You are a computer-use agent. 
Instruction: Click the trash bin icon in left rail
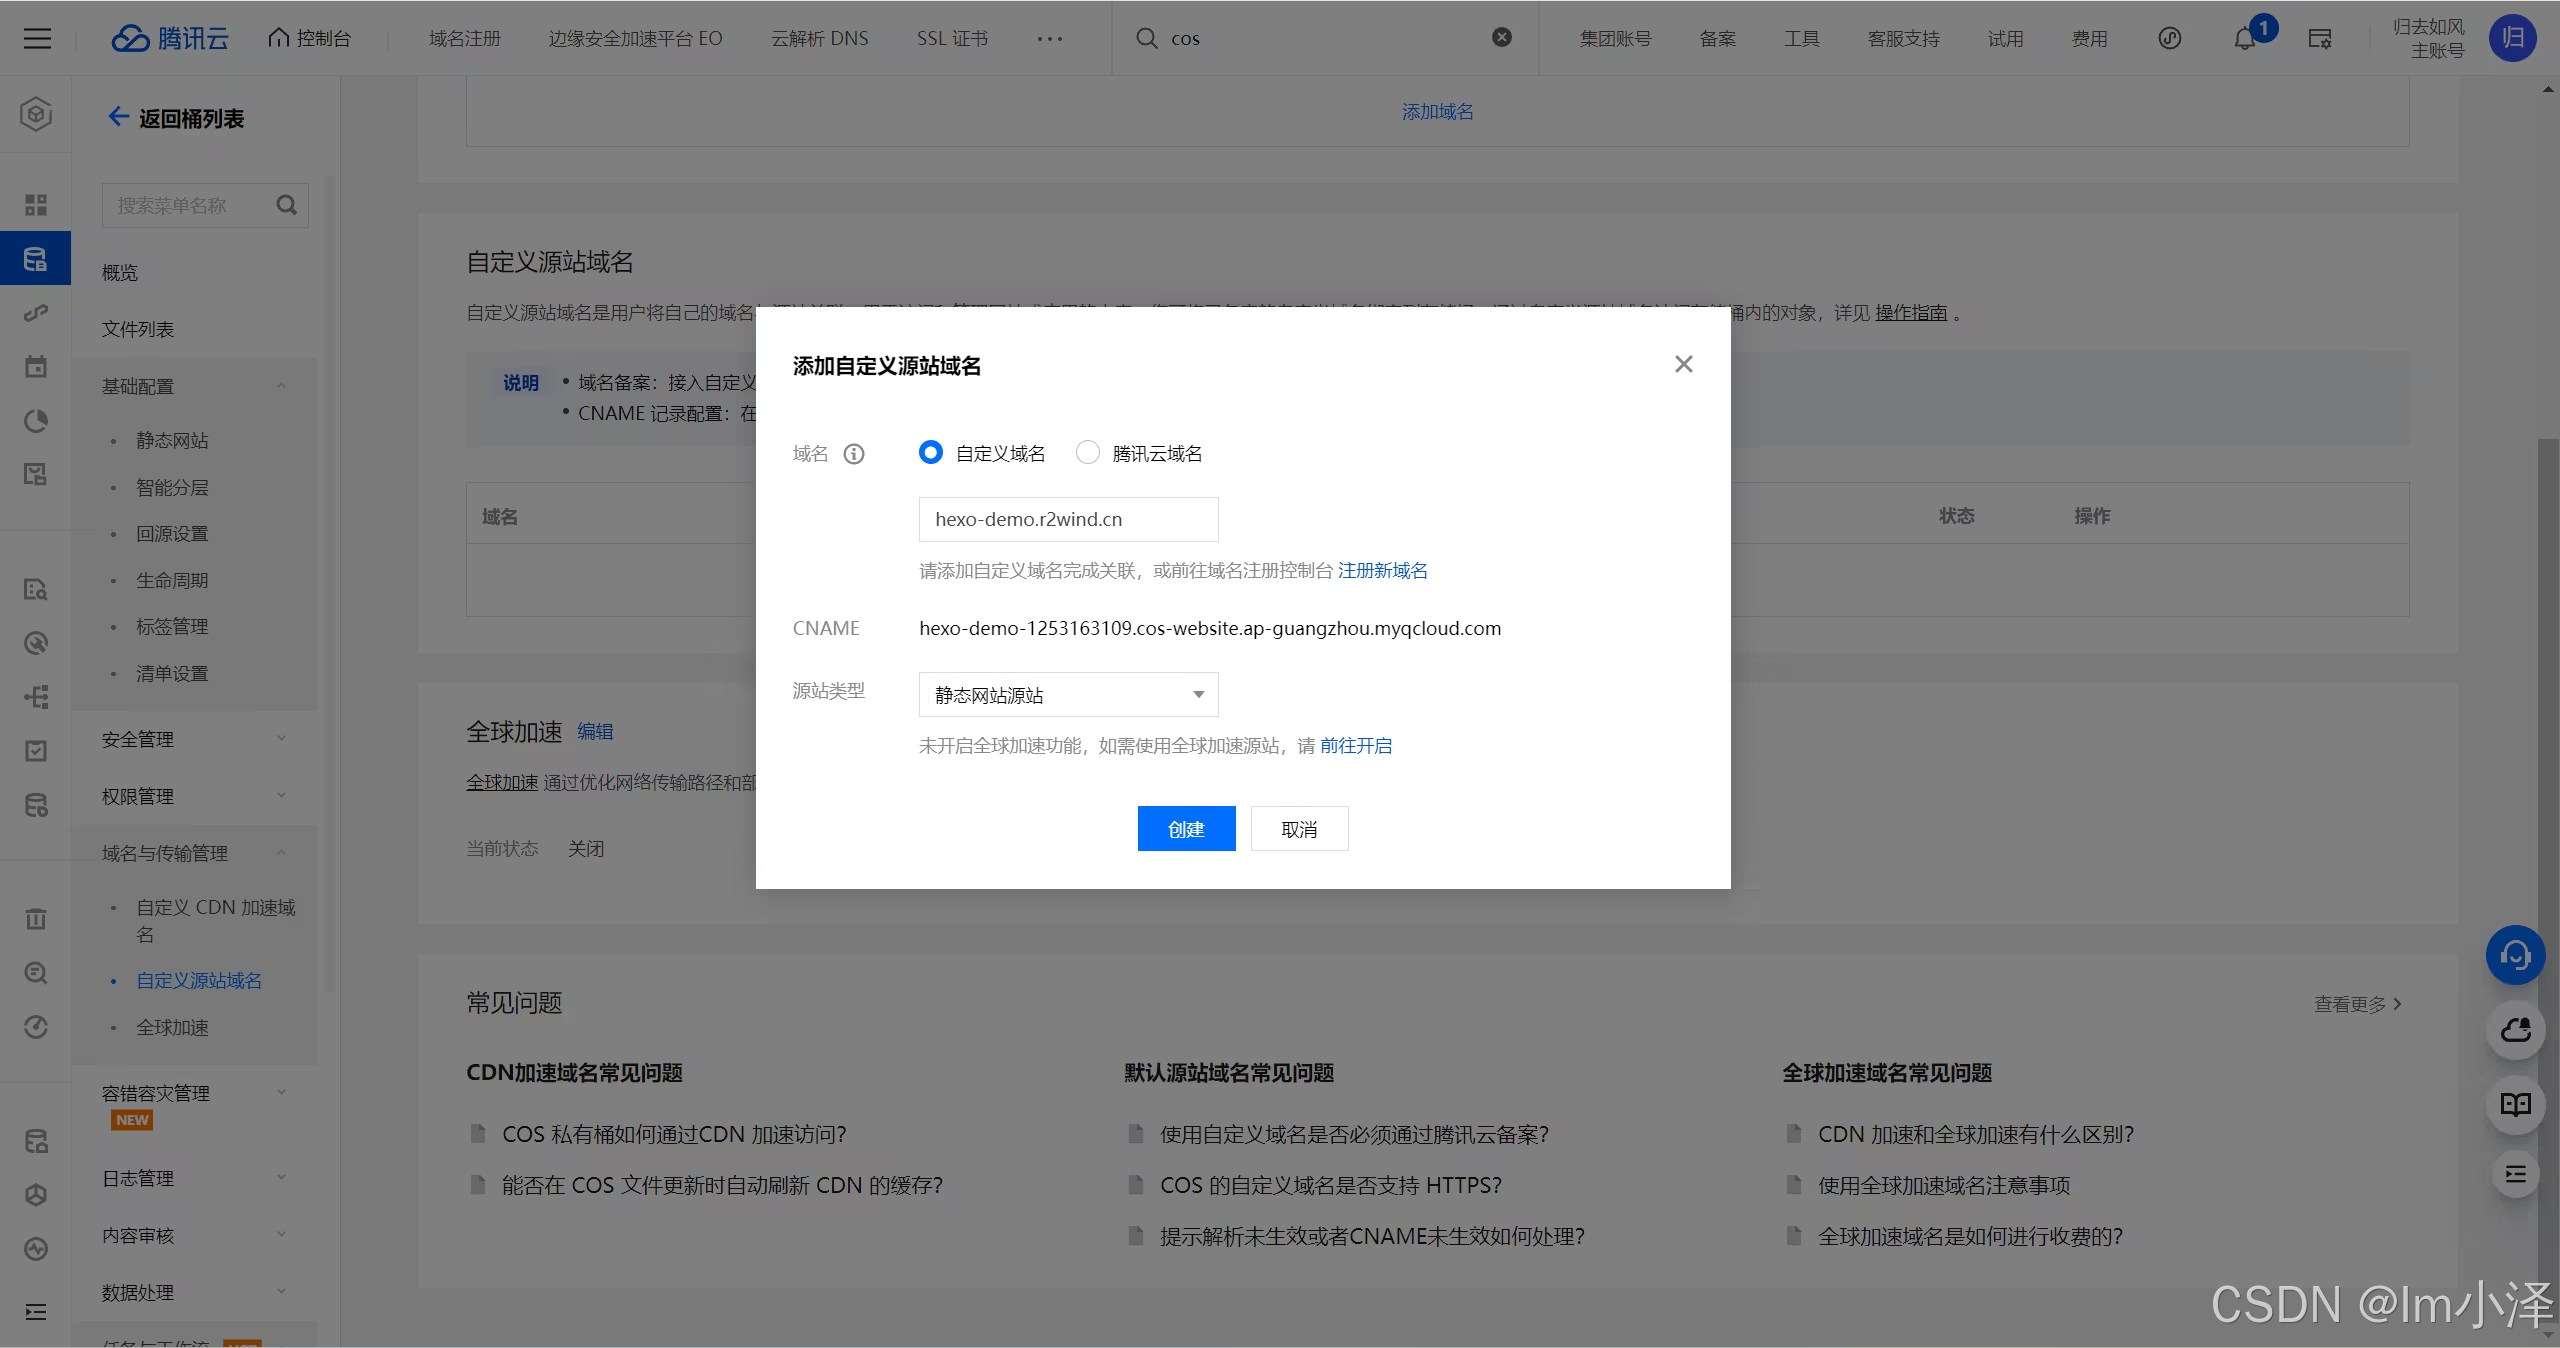(36, 919)
